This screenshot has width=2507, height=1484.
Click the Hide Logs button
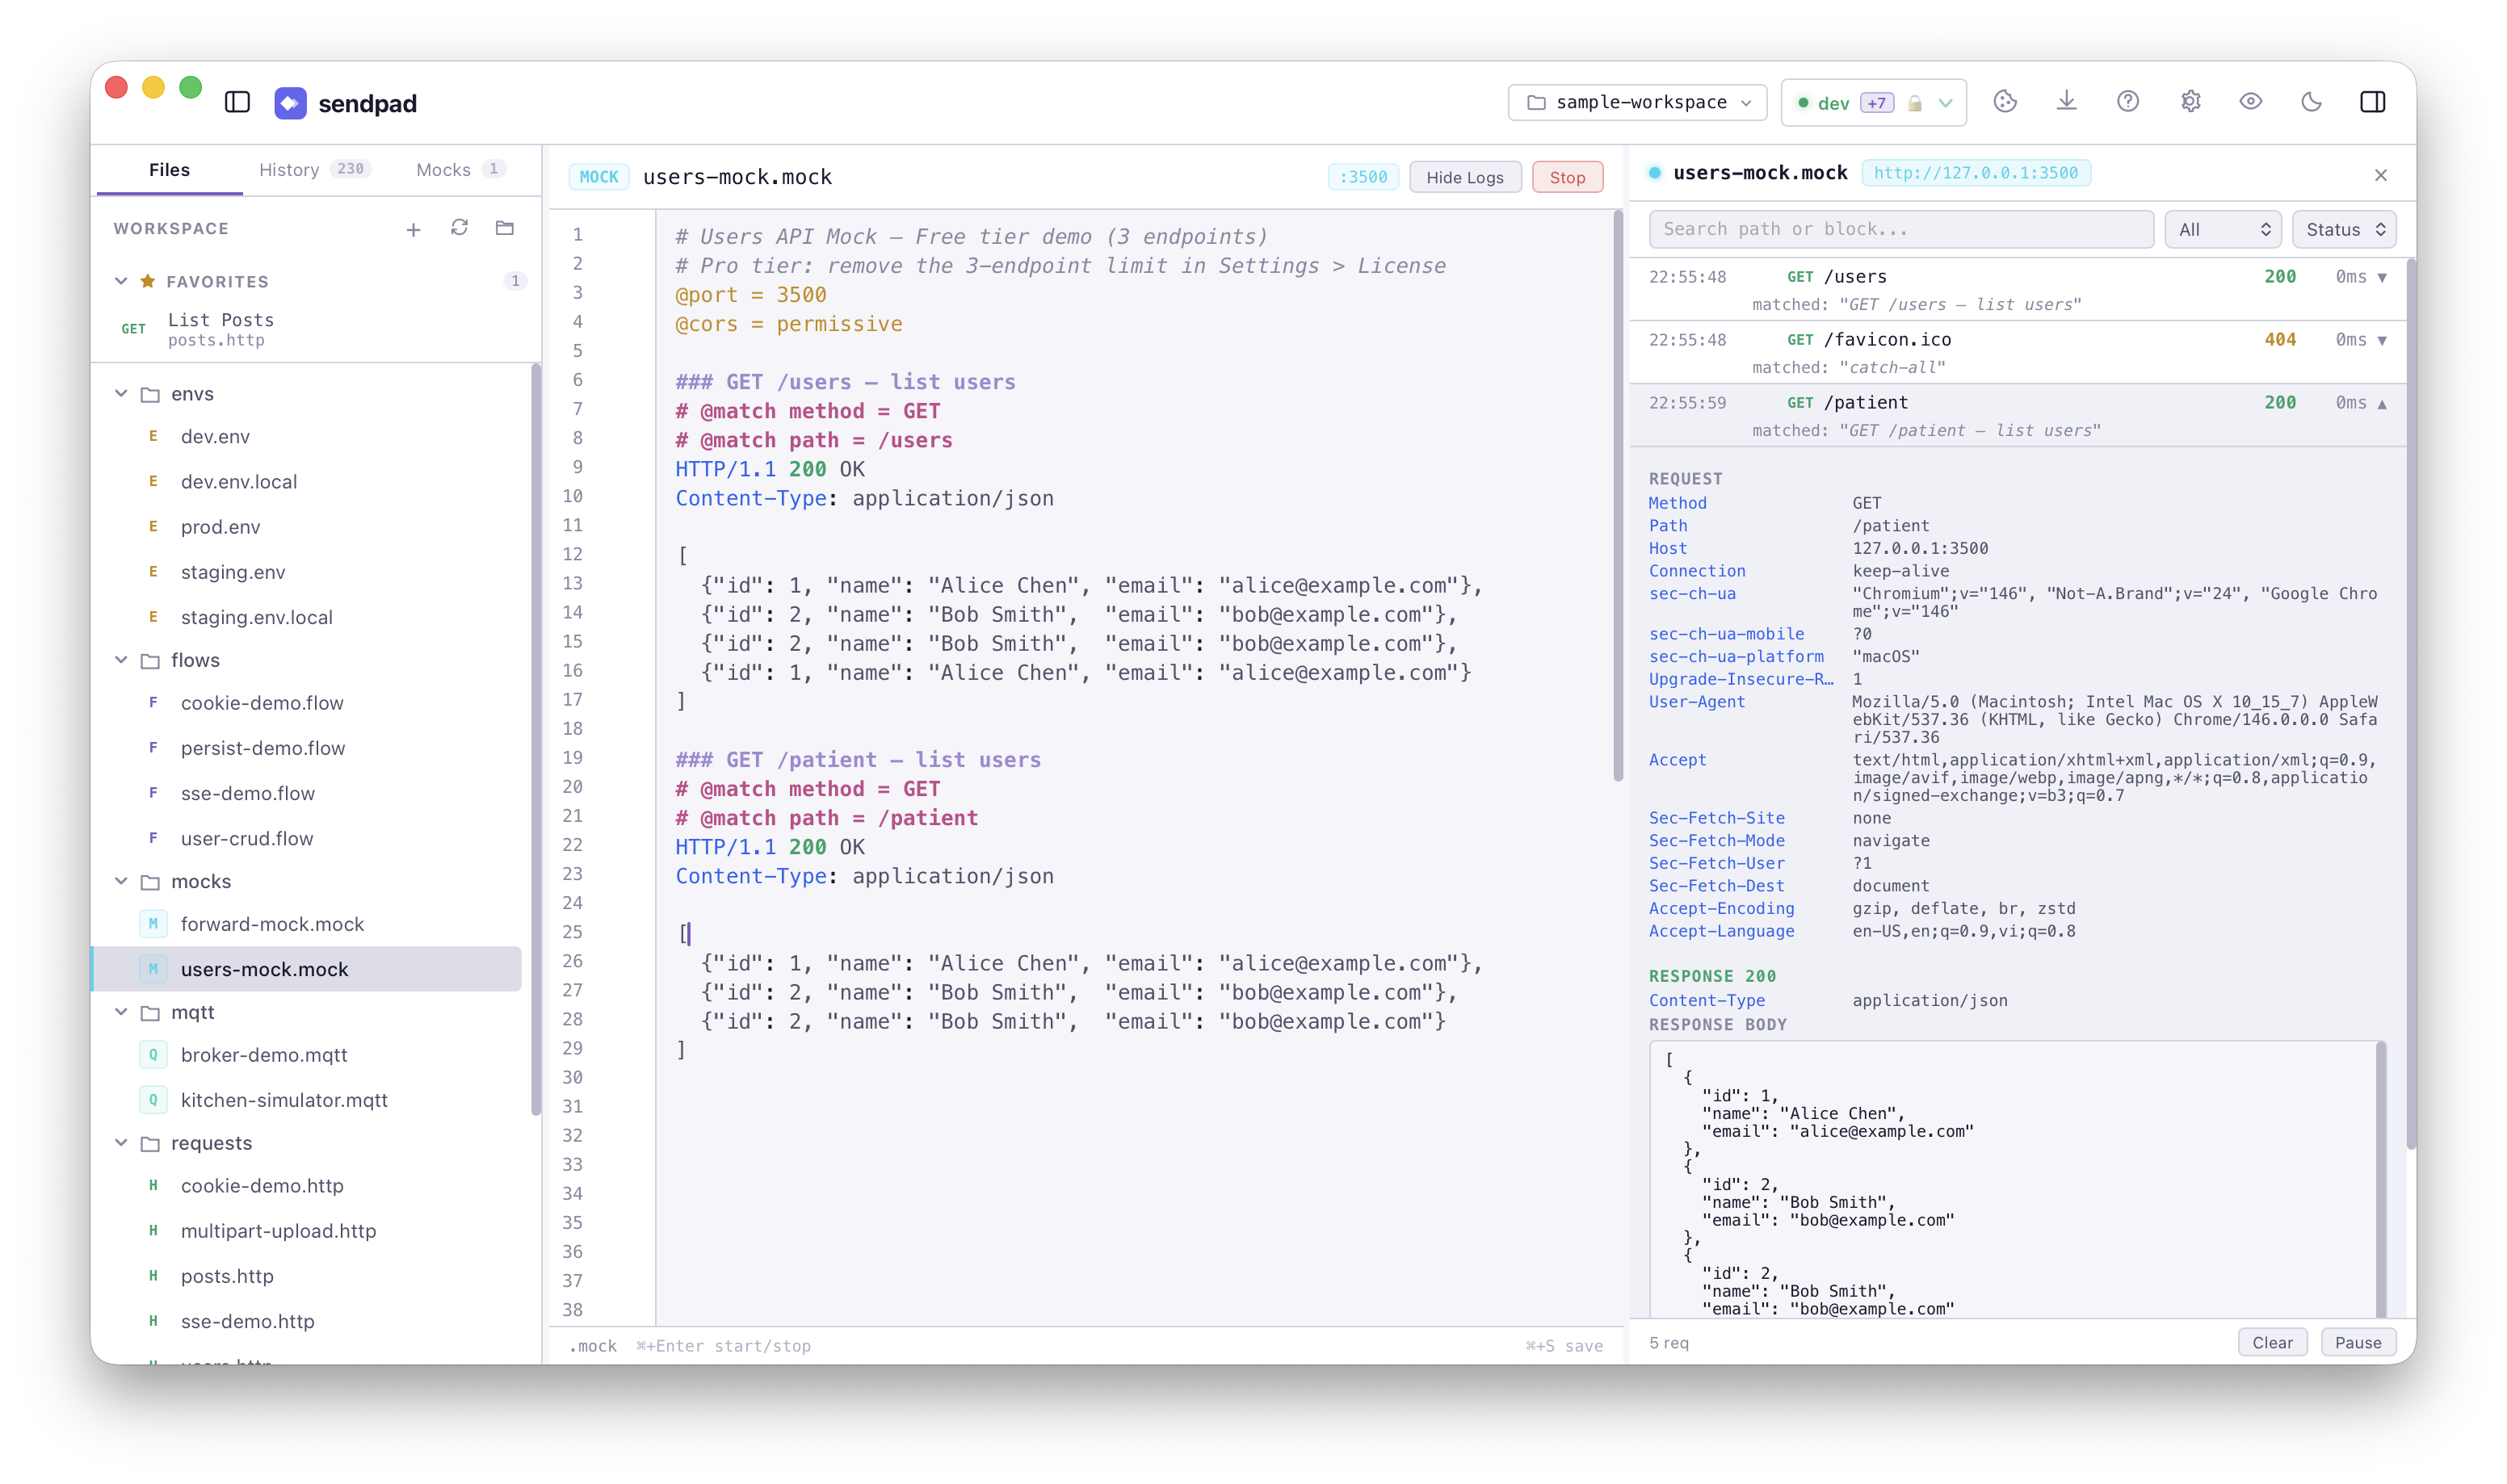[1464, 177]
